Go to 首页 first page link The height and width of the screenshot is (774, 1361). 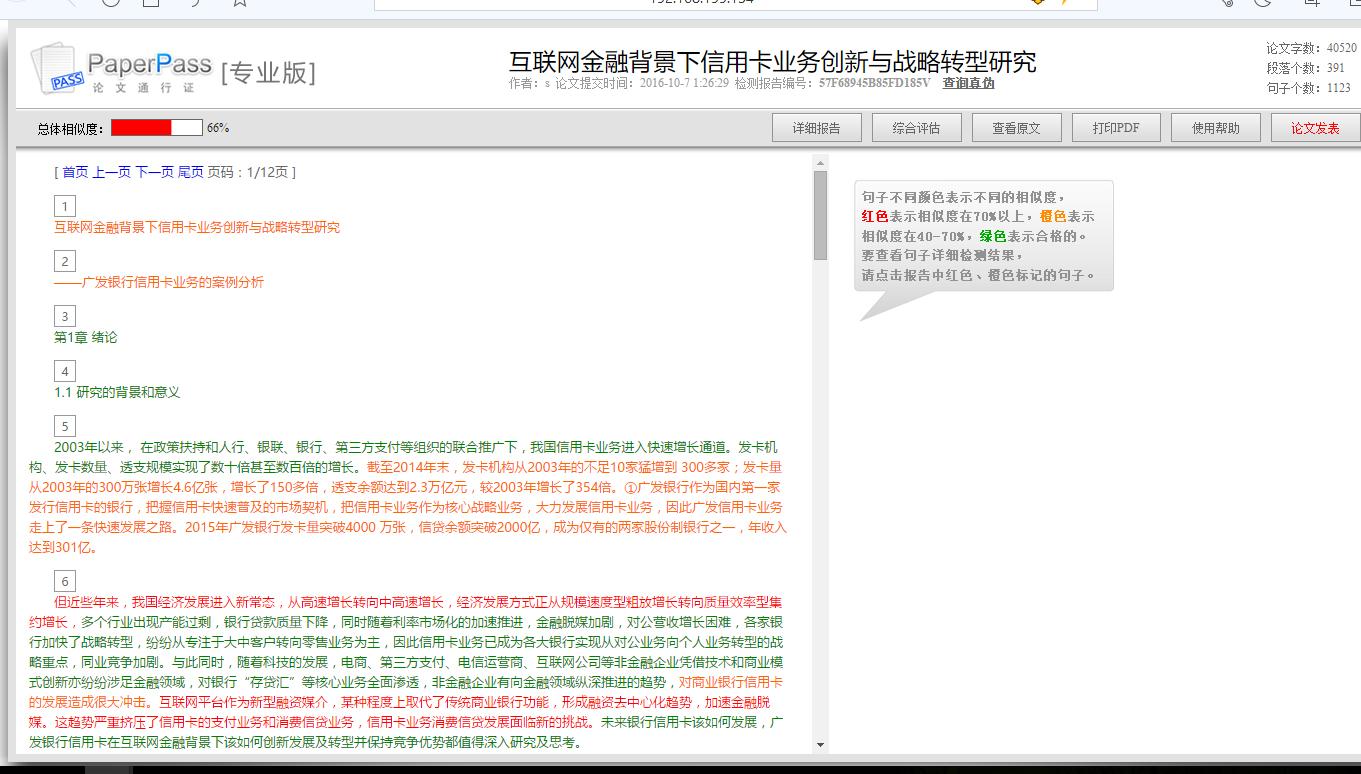[75, 172]
